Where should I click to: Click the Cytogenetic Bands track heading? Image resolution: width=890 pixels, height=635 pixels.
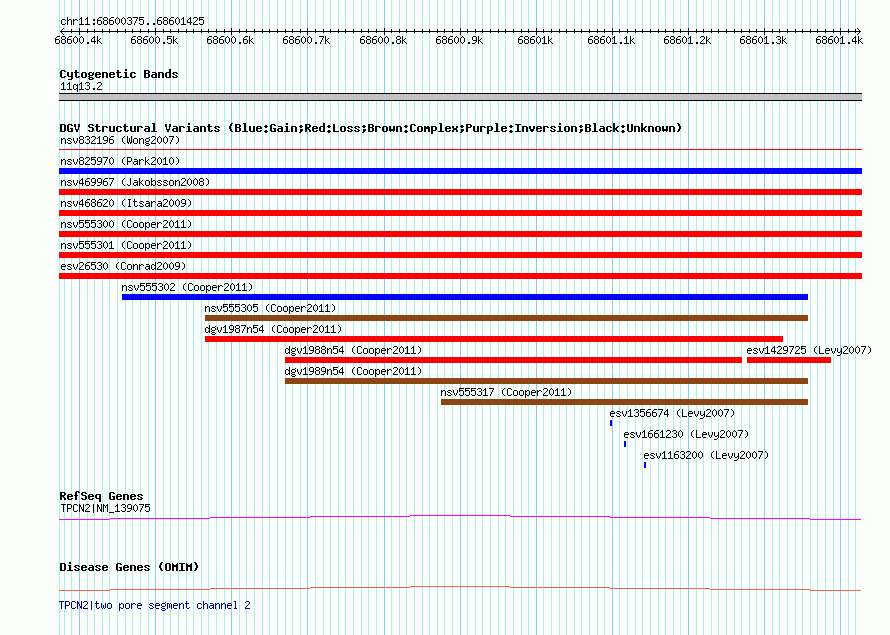119,74
